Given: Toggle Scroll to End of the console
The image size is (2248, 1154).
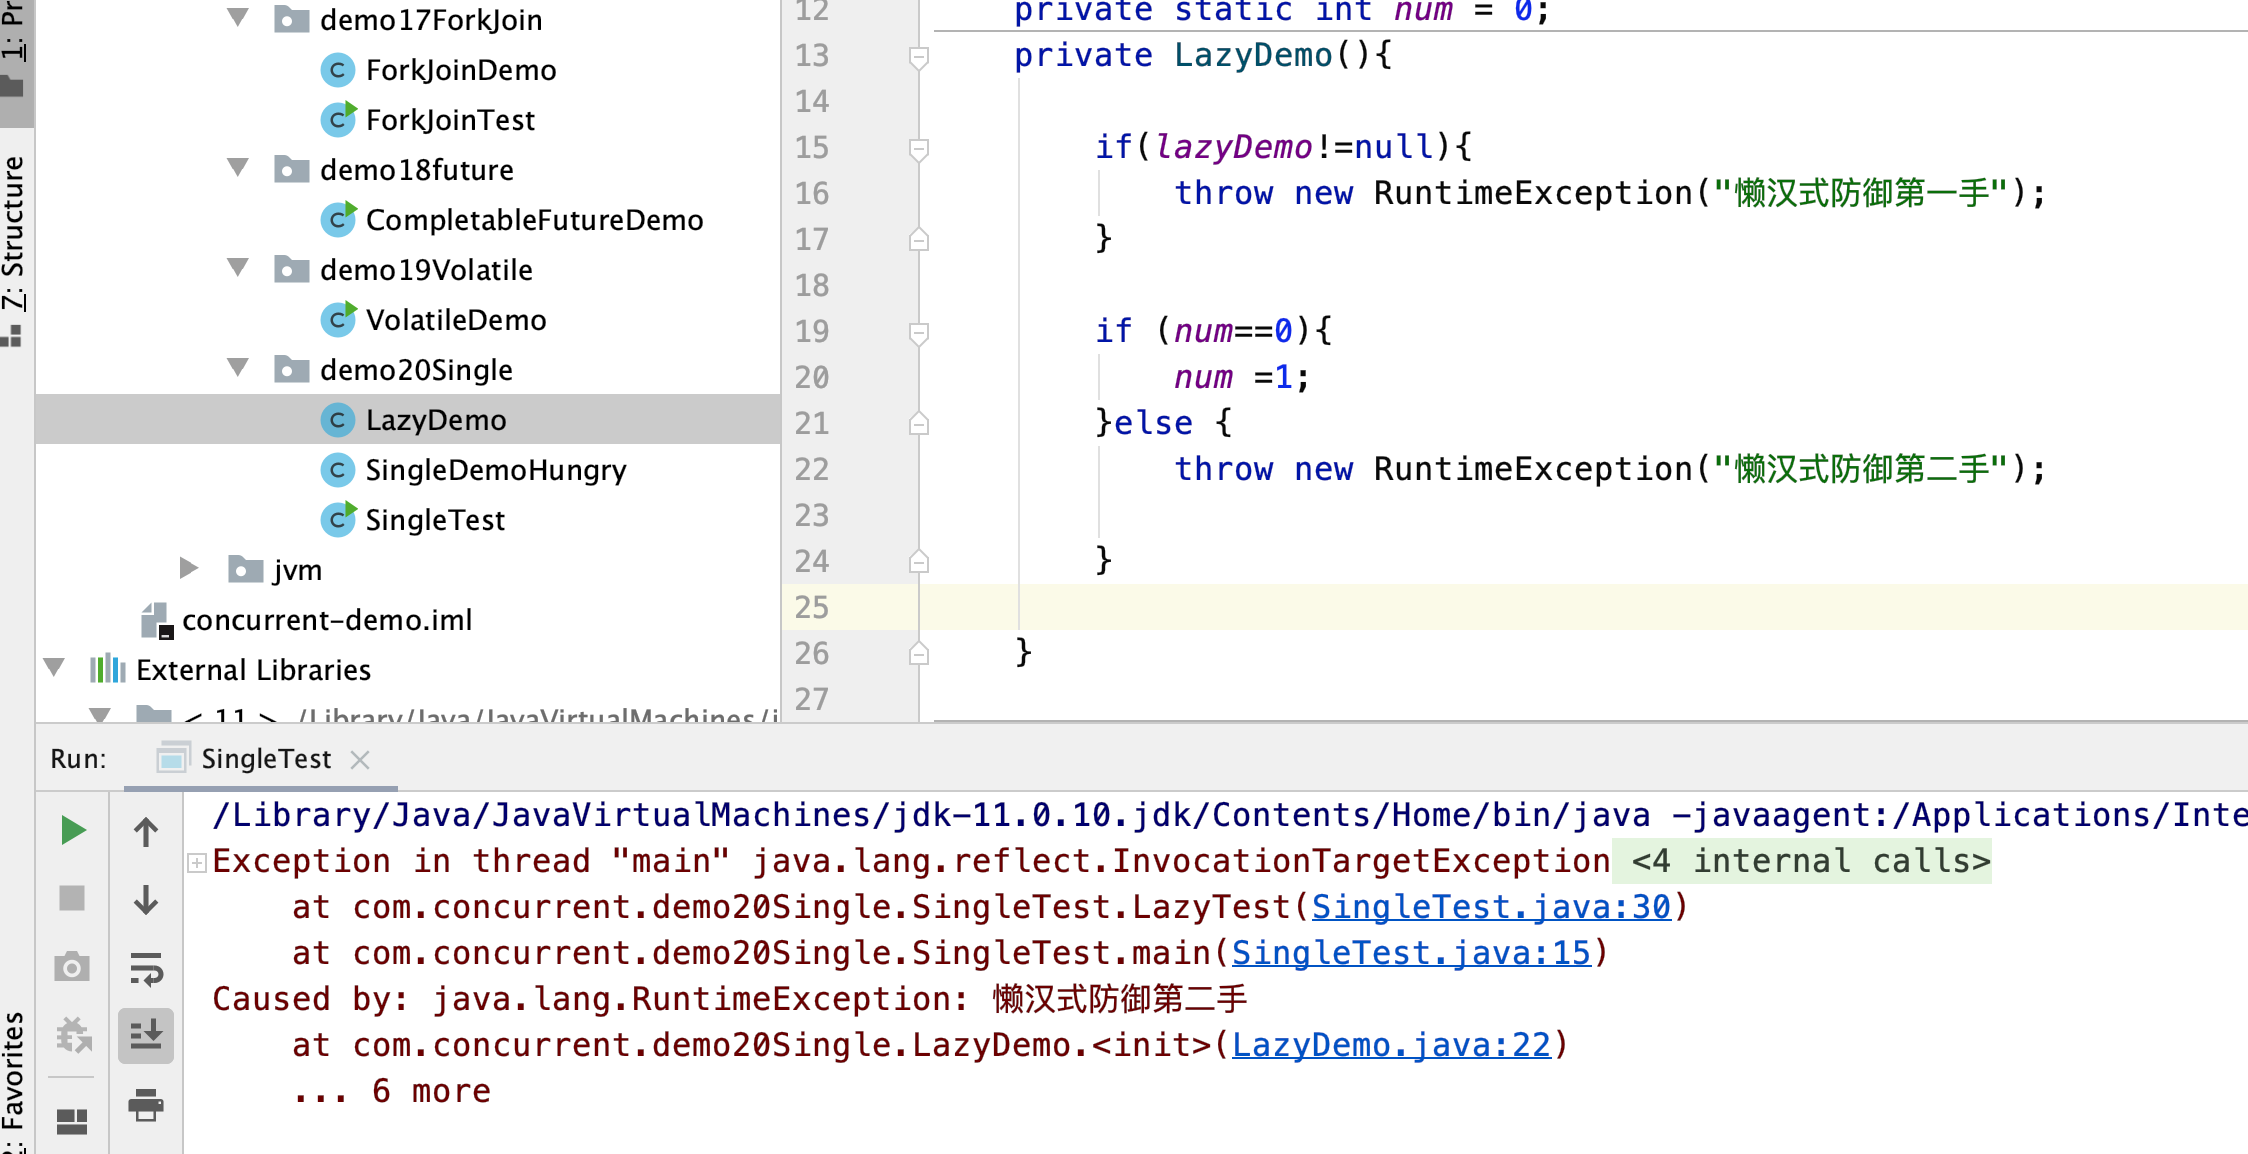Looking at the screenshot, I should (x=146, y=1035).
